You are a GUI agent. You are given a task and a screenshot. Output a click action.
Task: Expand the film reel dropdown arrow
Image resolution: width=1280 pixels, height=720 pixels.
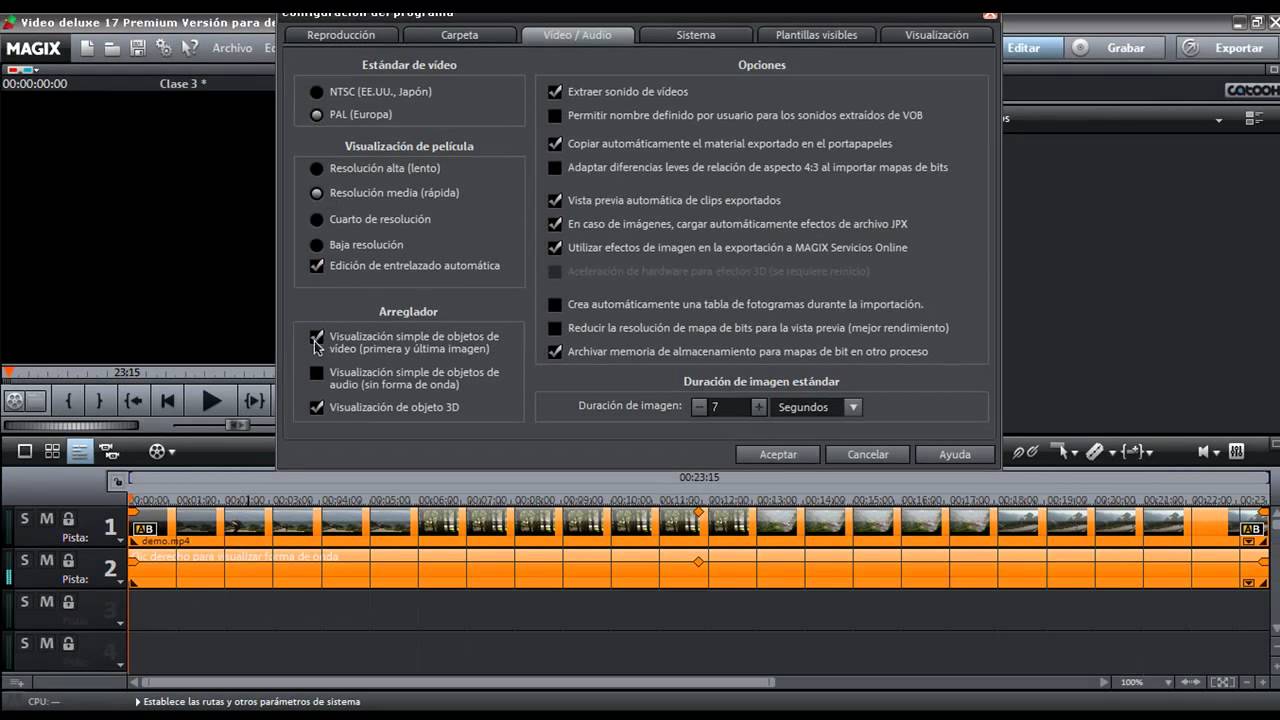point(172,452)
